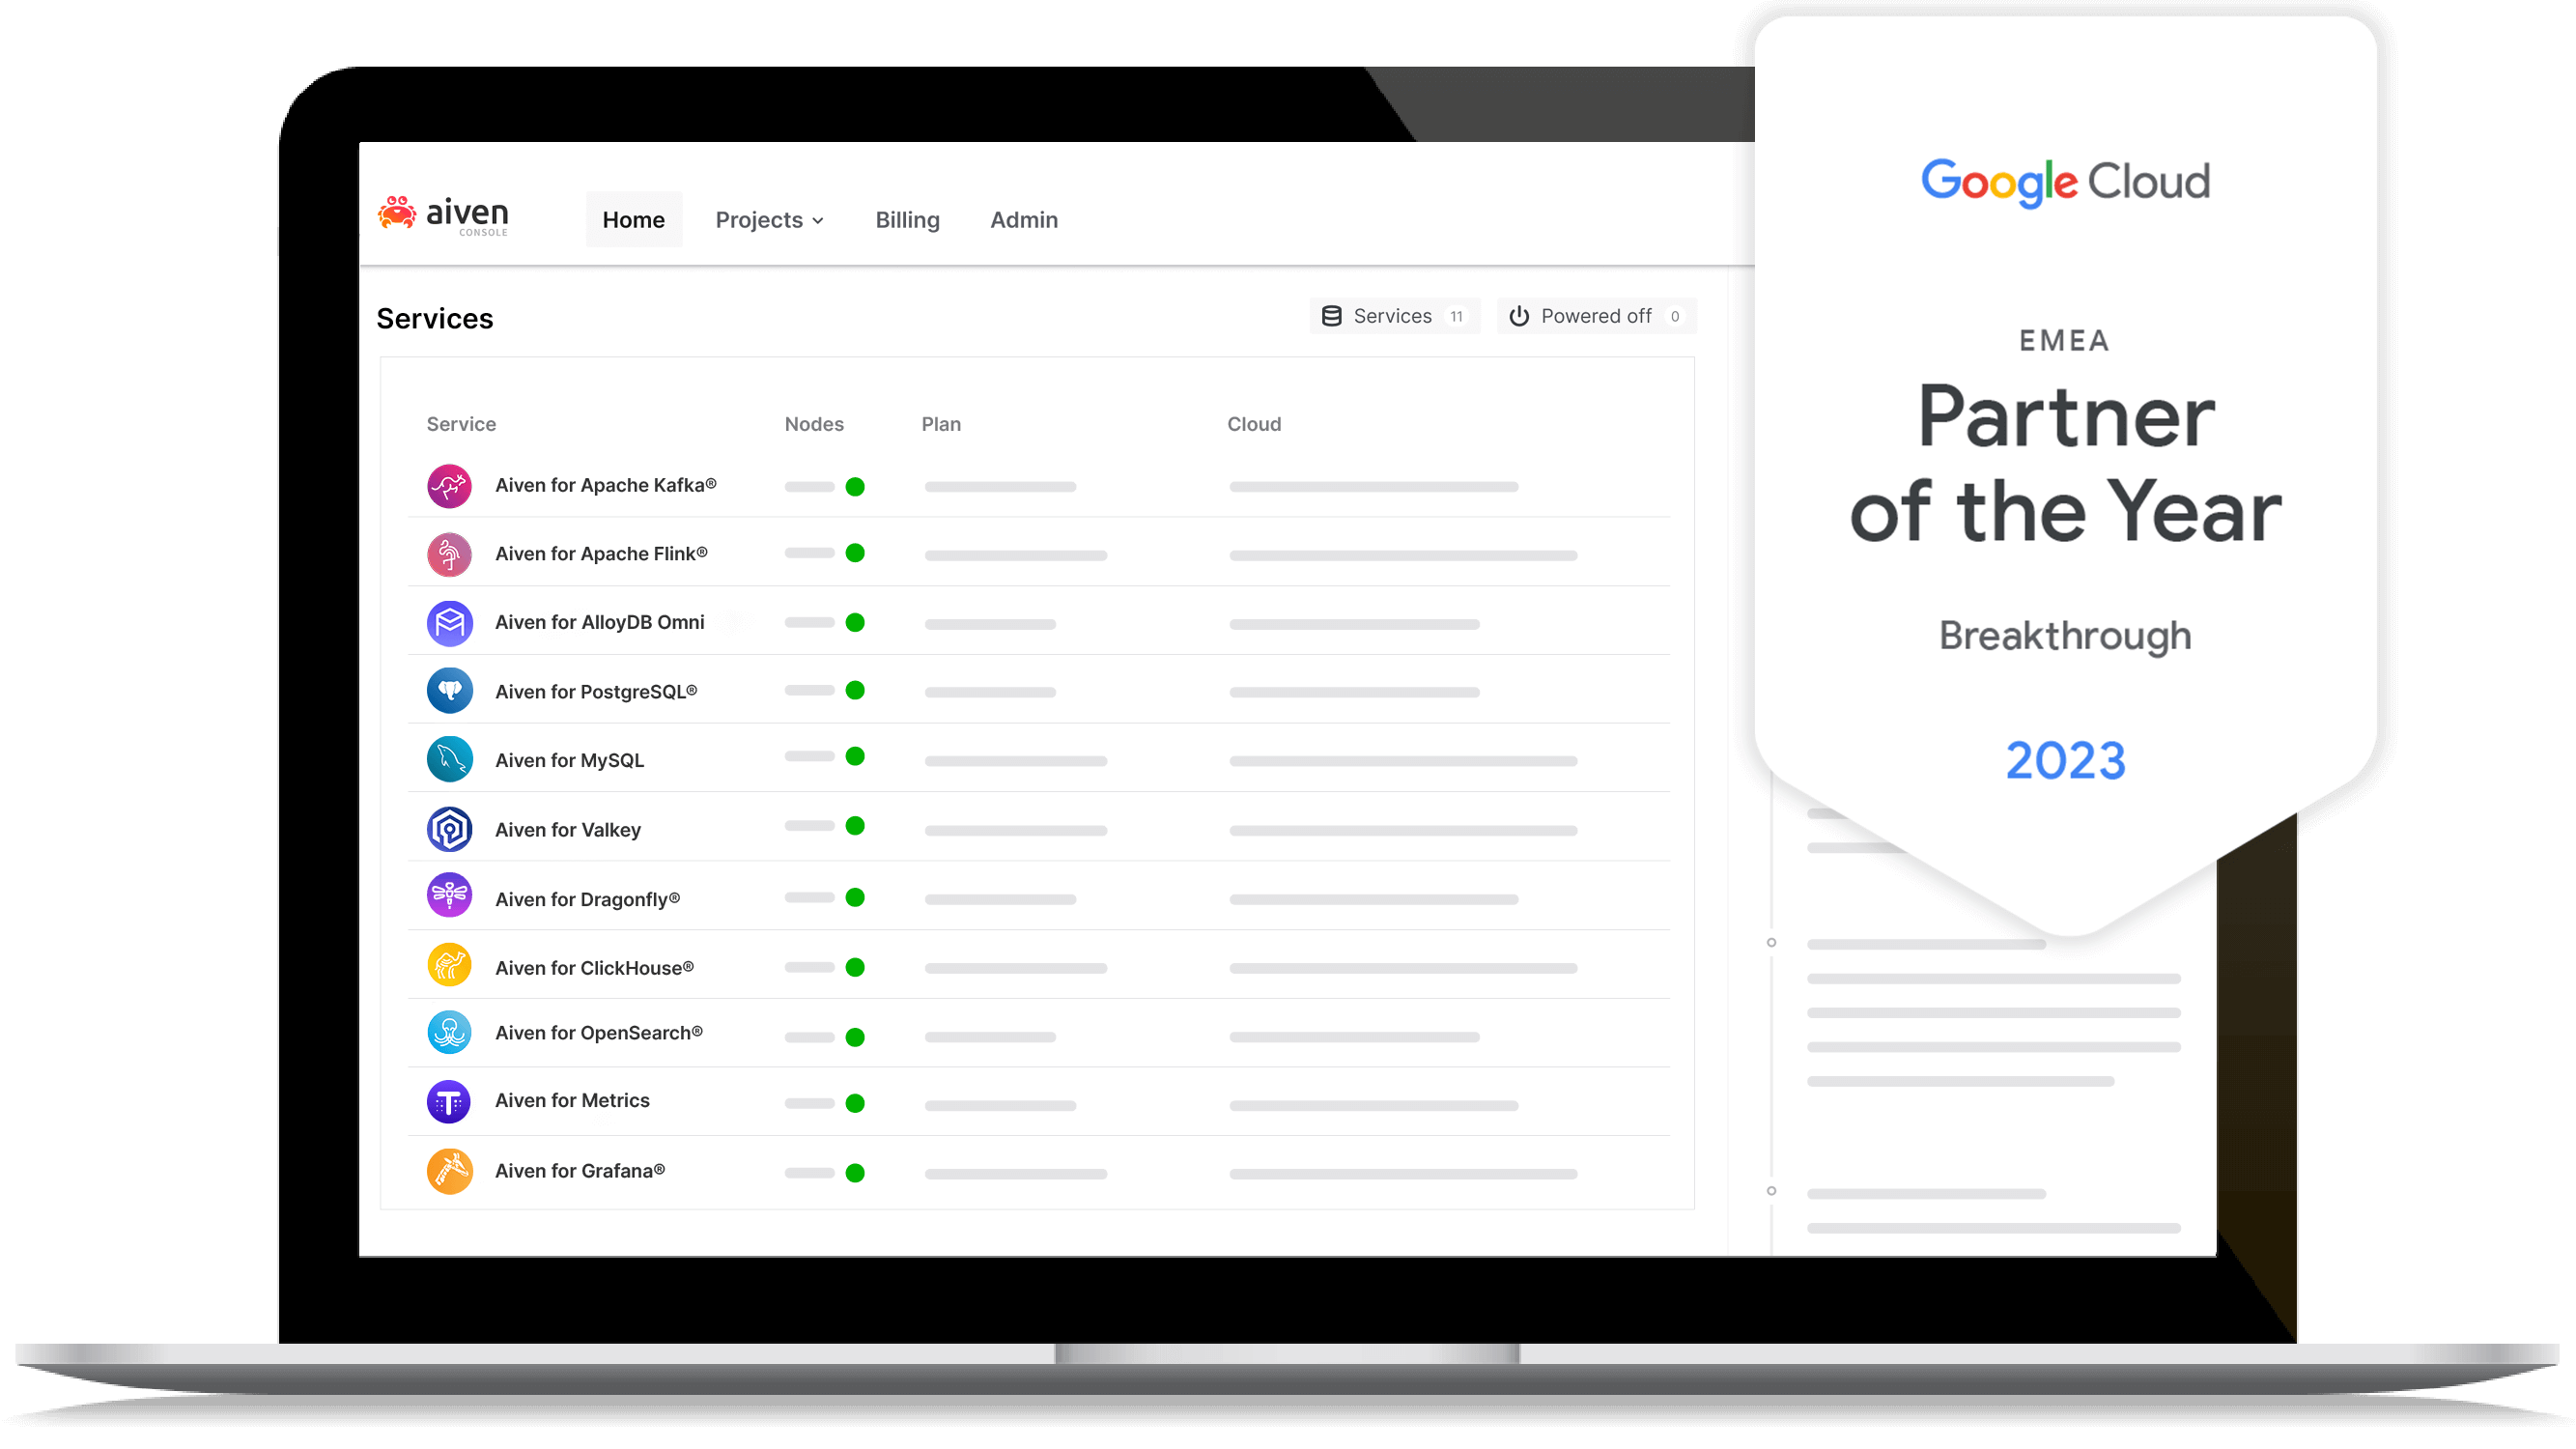Click the Aiven for PostgreSQL® icon
The width and height of the screenshot is (2576, 1449).
point(449,690)
